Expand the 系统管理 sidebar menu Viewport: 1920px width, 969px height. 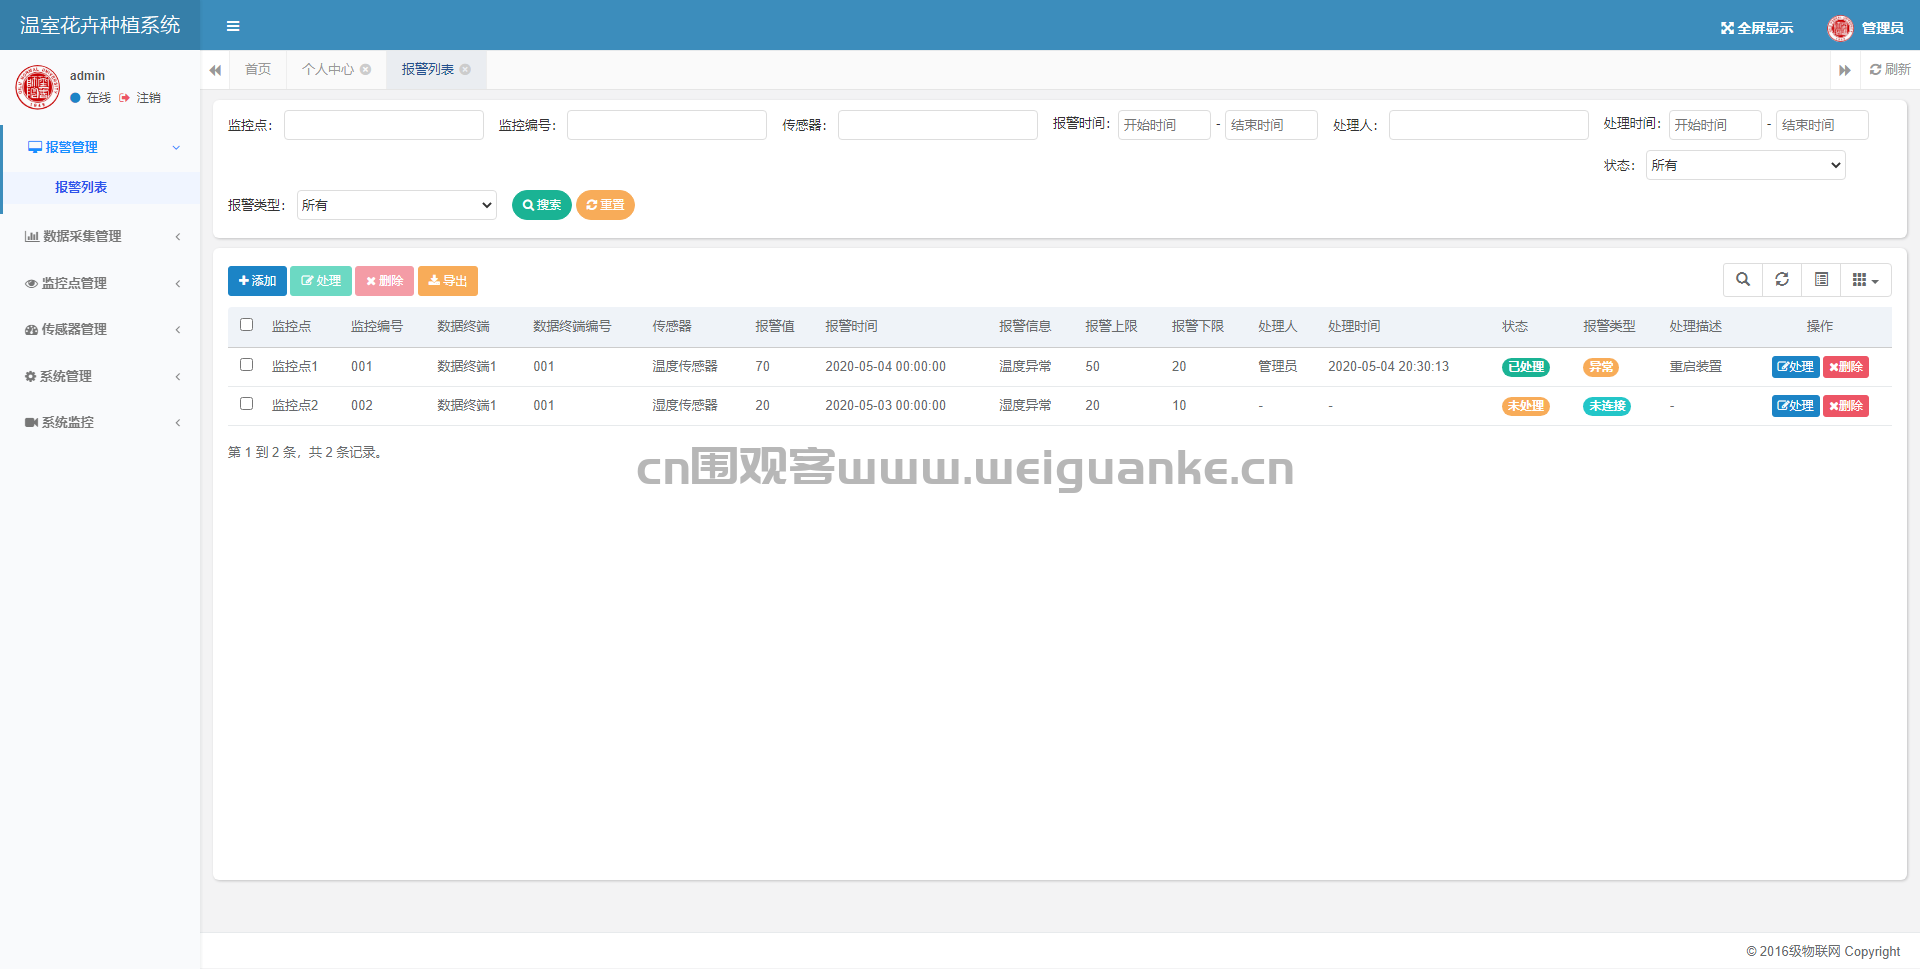tap(101, 376)
